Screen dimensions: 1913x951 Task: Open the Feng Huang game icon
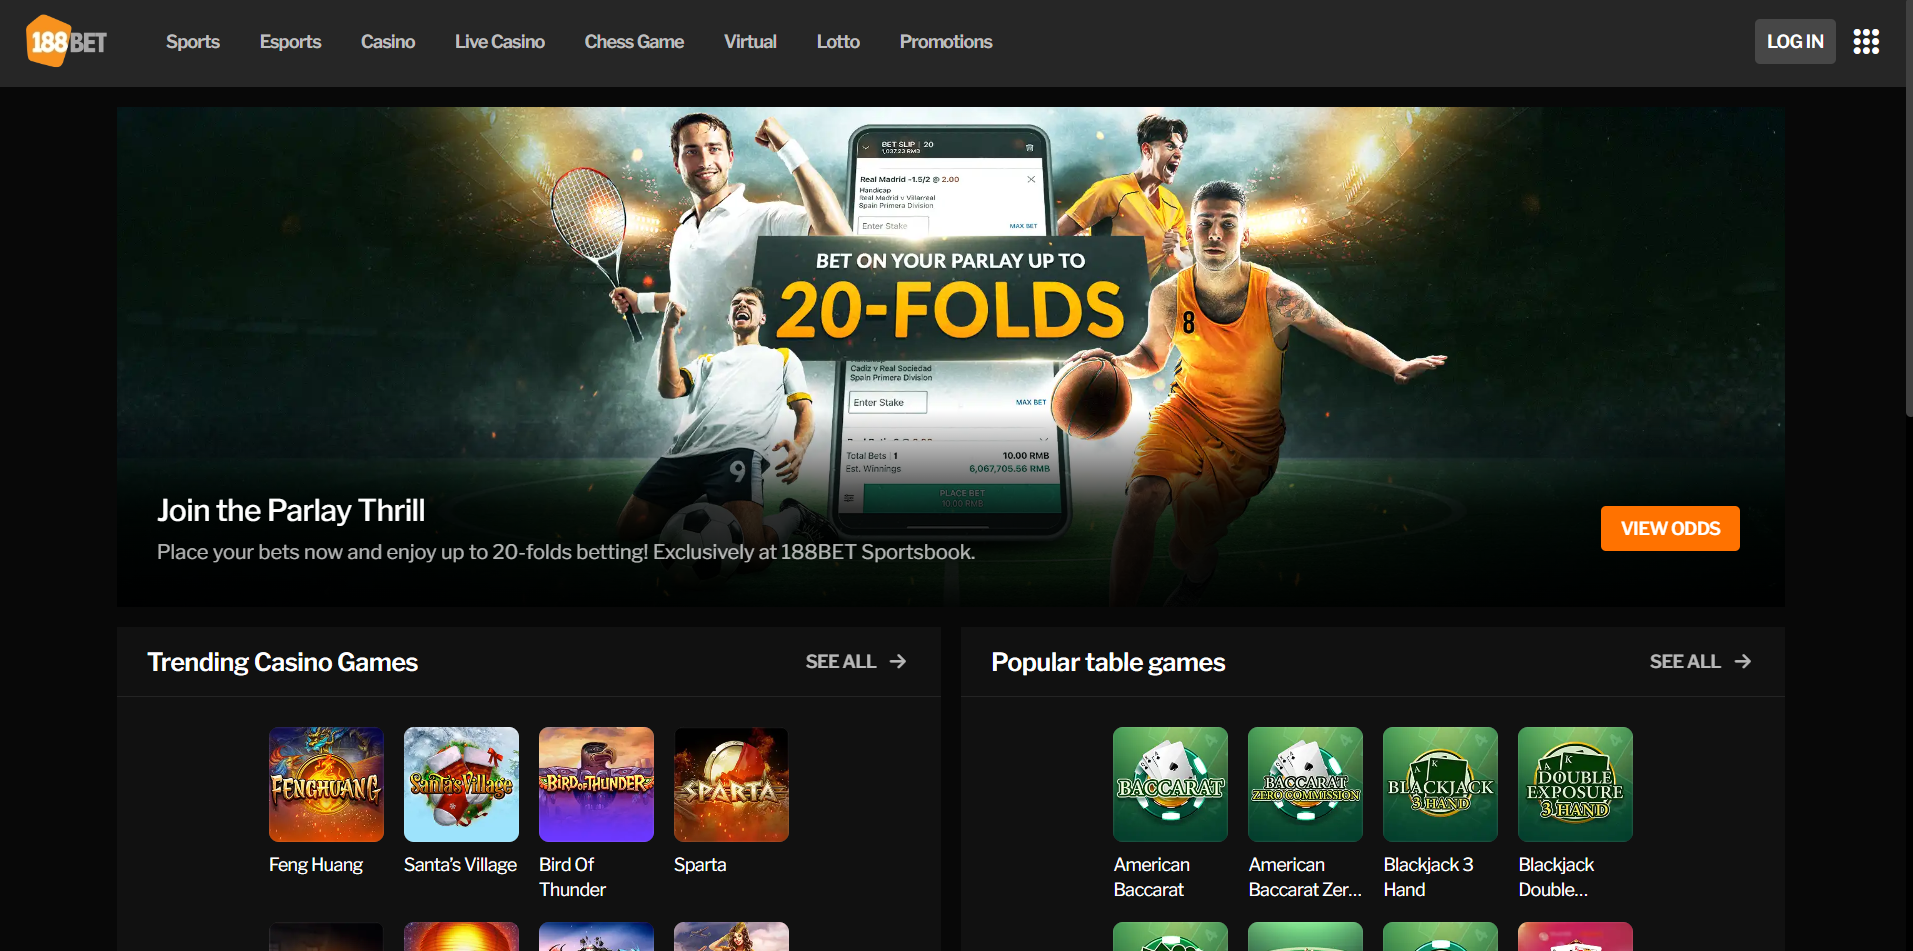point(326,784)
